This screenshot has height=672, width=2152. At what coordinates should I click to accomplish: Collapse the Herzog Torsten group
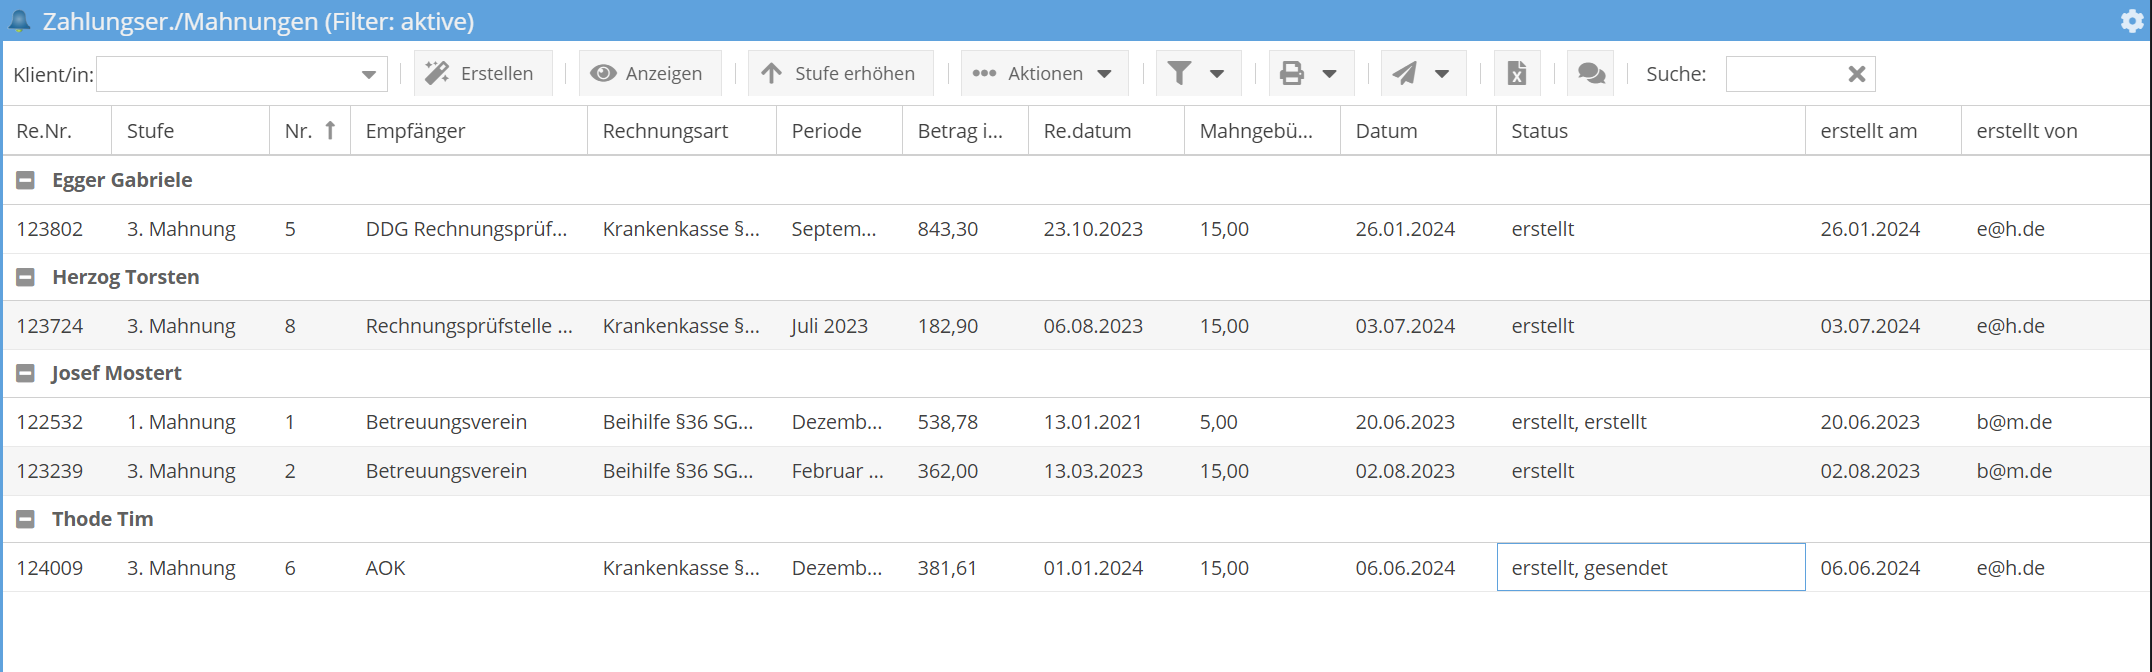point(26,277)
